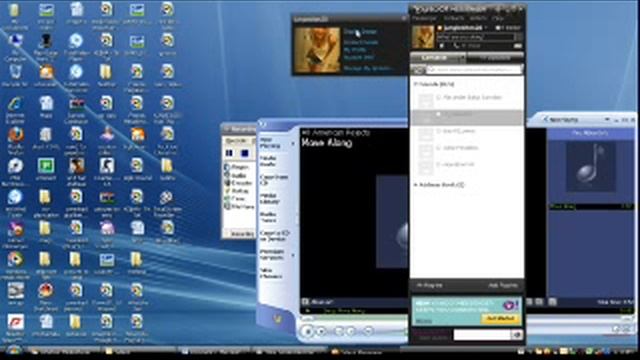Viewport: 640px width, 360px height.
Task: Click add contact icon beside search field
Action: (x=418, y=70)
